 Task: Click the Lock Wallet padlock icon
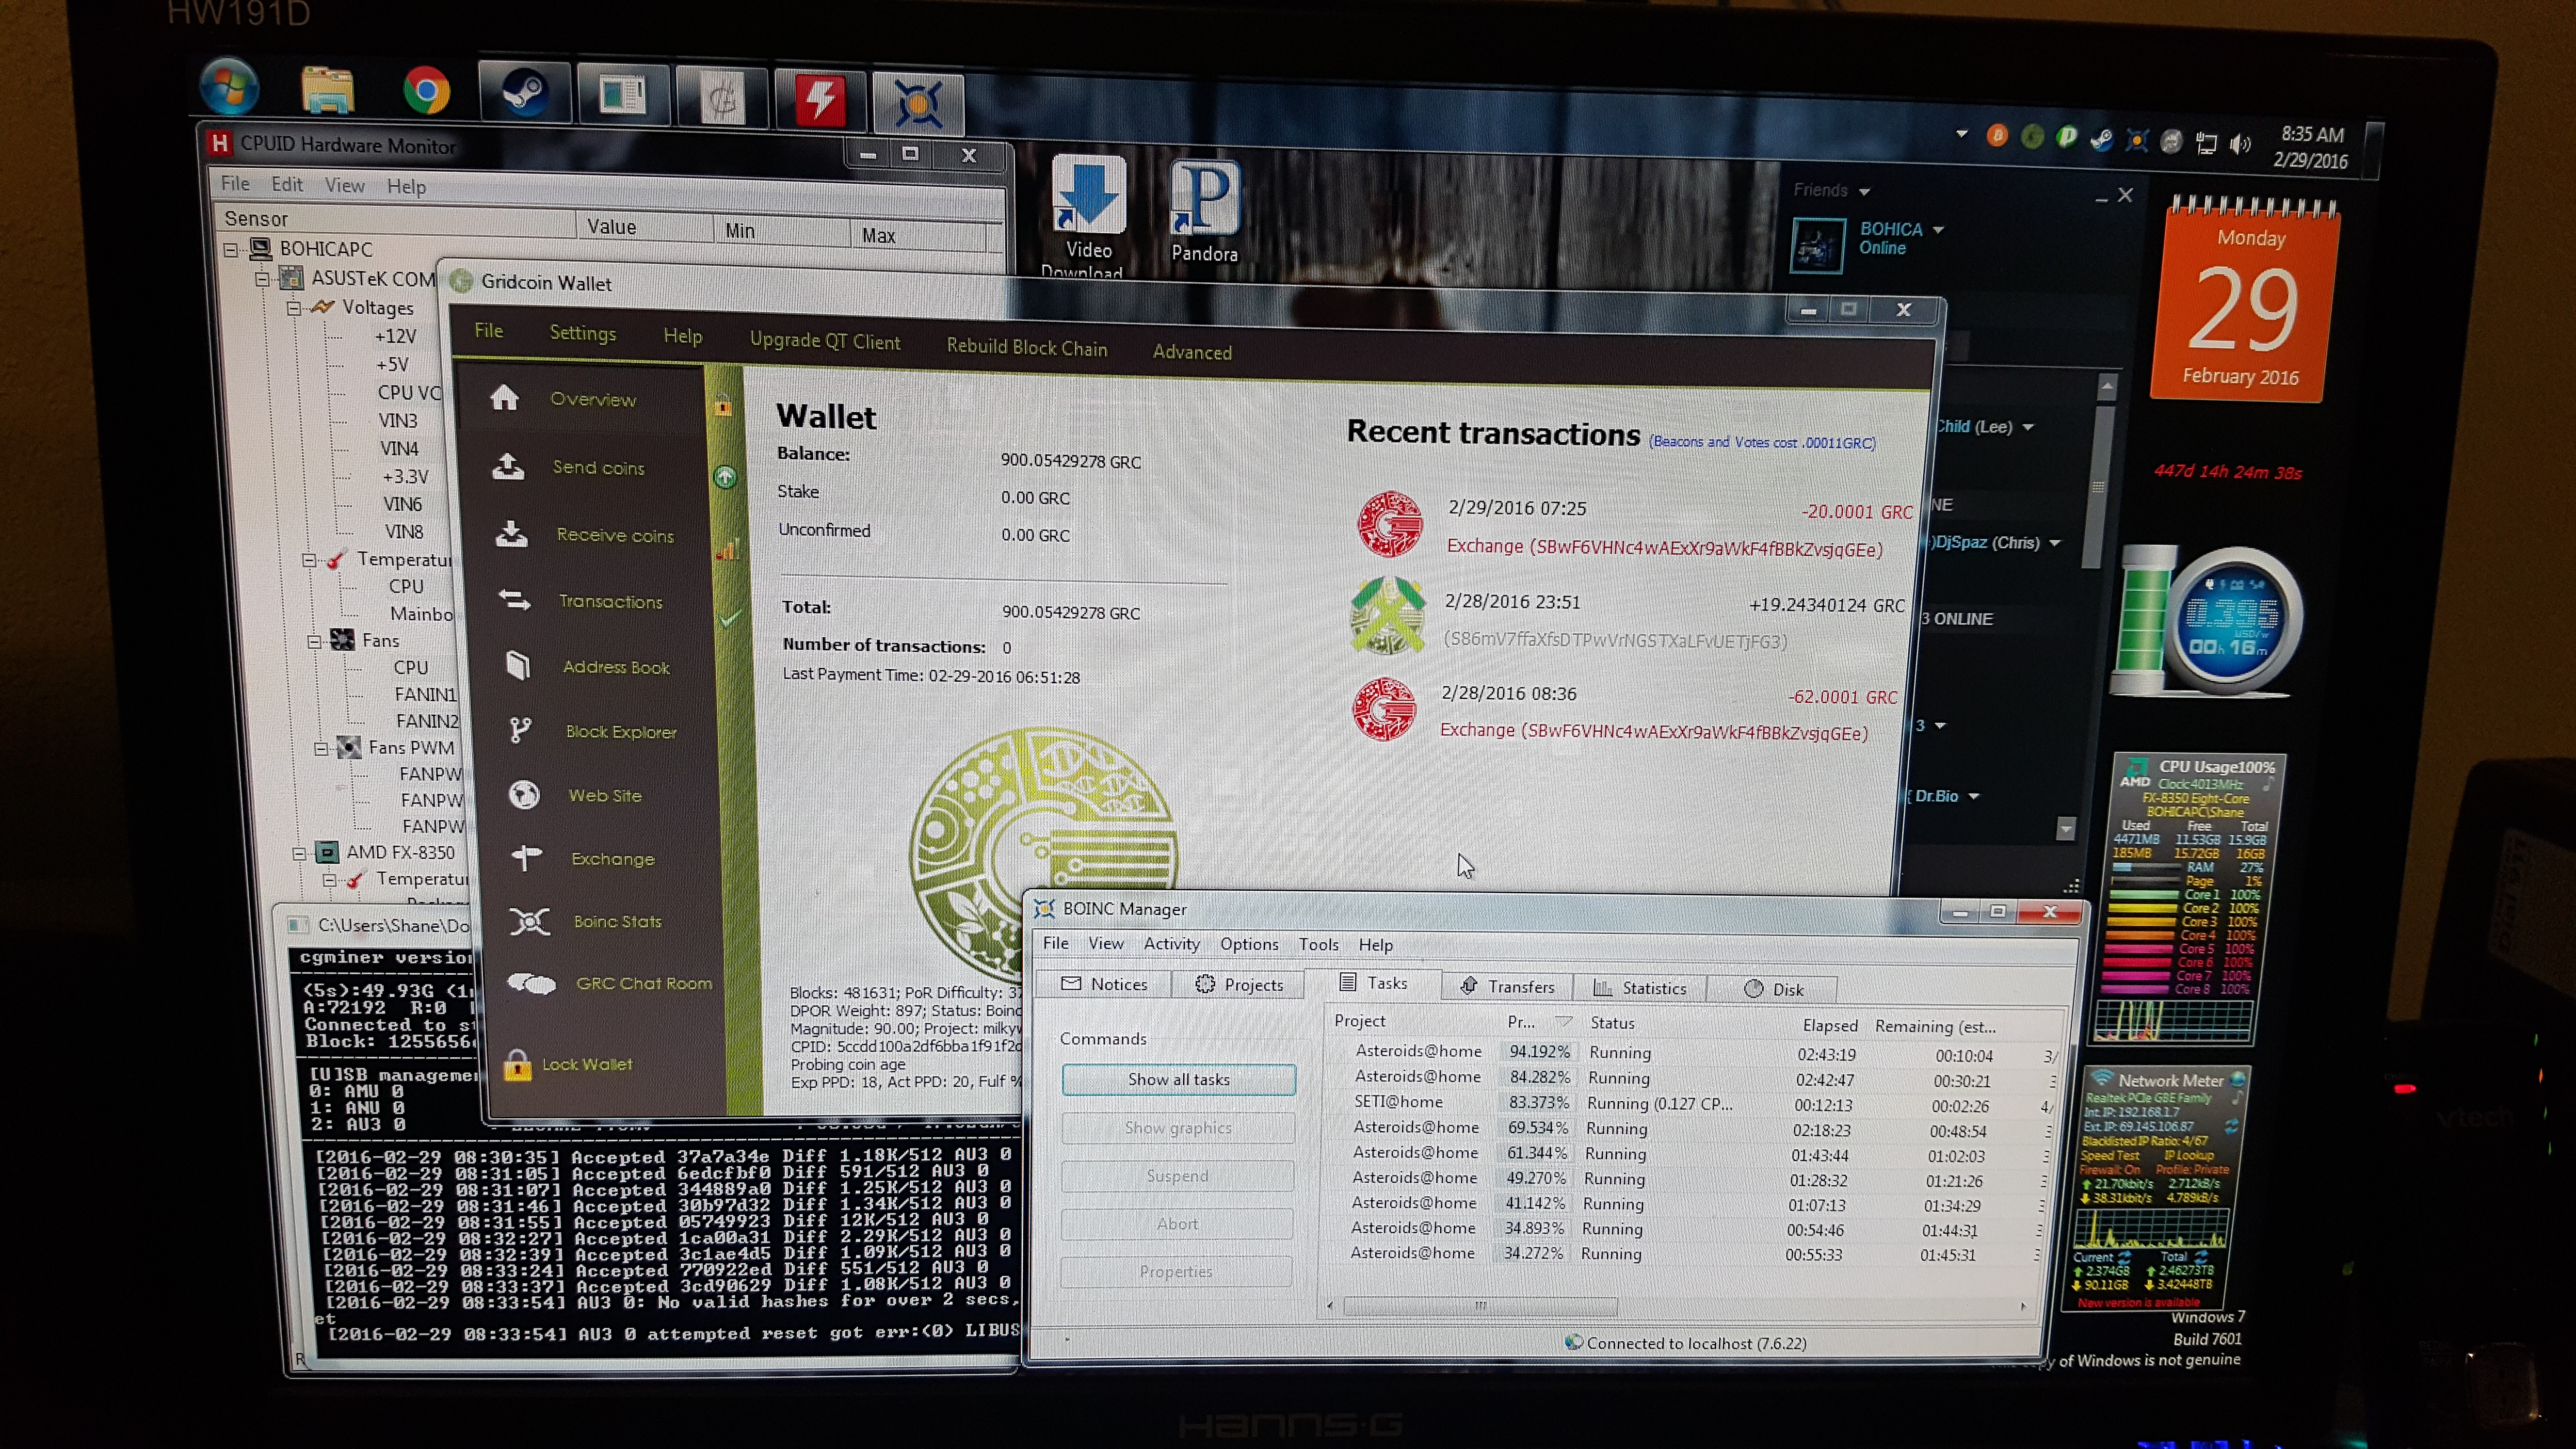coord(517,1065)
